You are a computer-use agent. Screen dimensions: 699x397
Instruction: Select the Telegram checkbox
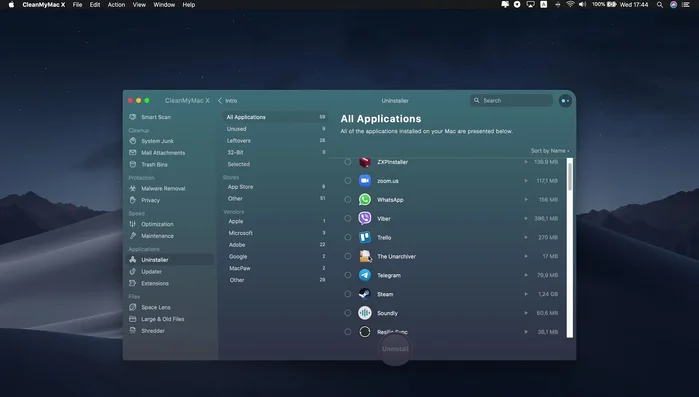click(x=348, y=275)
